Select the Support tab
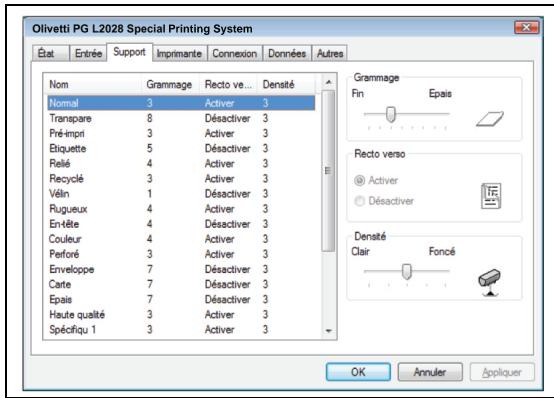Image resolution: width=554 pixels, height=398 pixels. (x=130, y=52)
